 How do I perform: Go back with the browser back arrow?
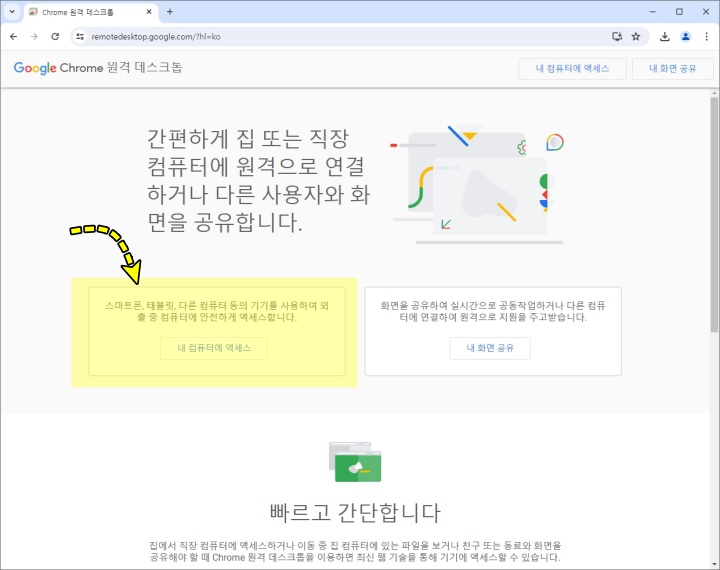[x=13, y=36]
